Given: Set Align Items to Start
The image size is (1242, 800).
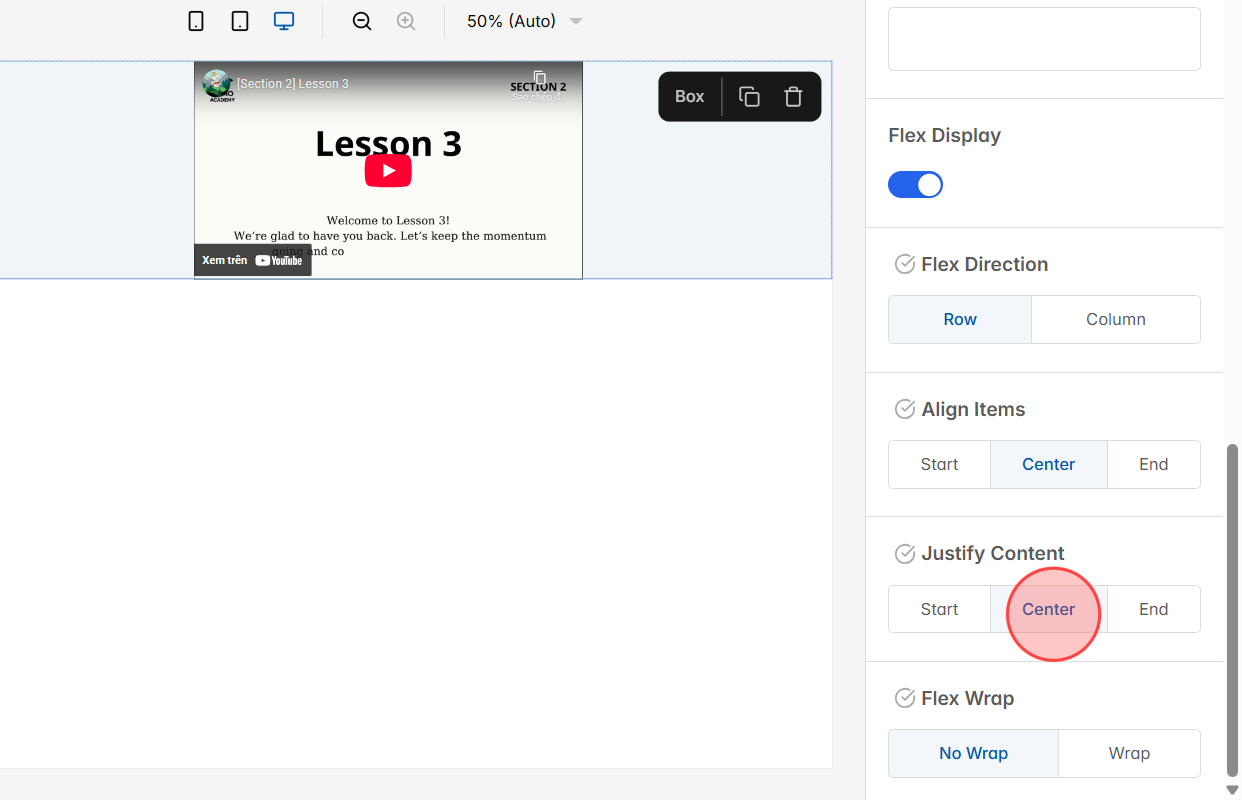Looking at the screenshot, I should point(938,464).
